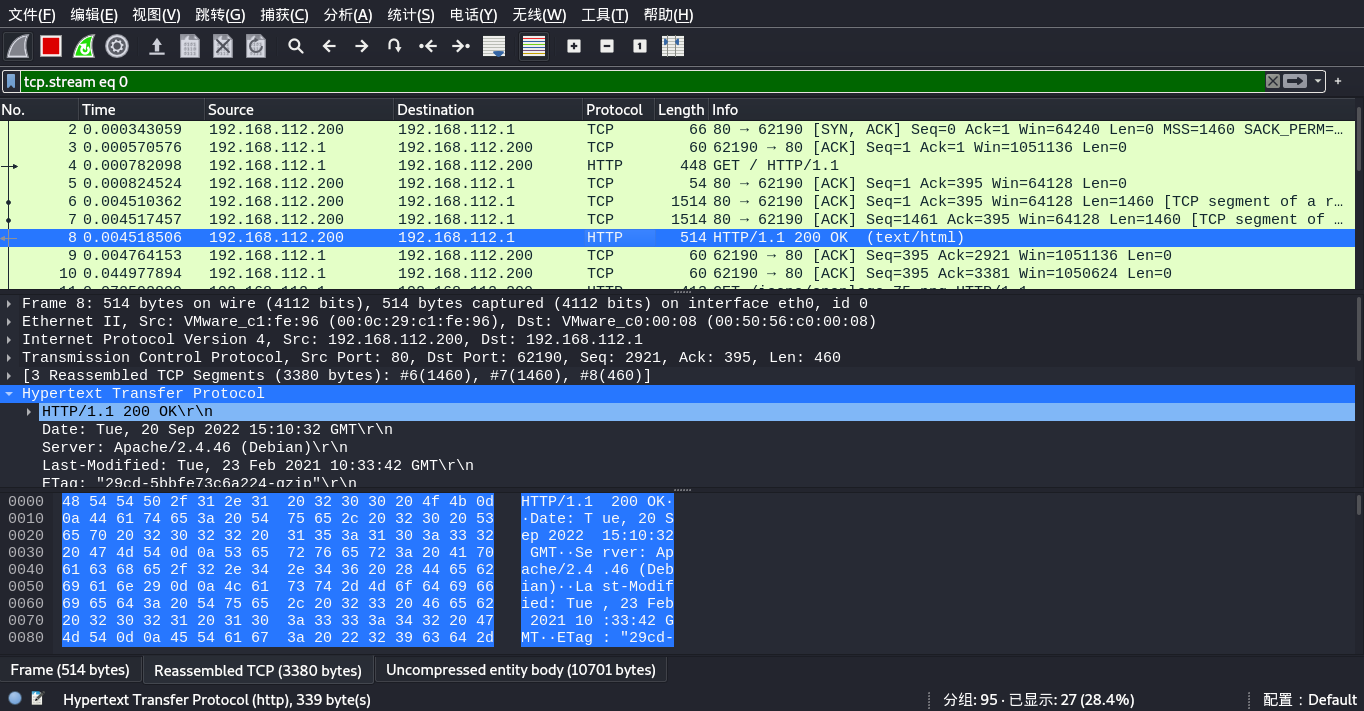Click the resize columns icon
The height and width of the screenshot is (711, 1364).
672,46
